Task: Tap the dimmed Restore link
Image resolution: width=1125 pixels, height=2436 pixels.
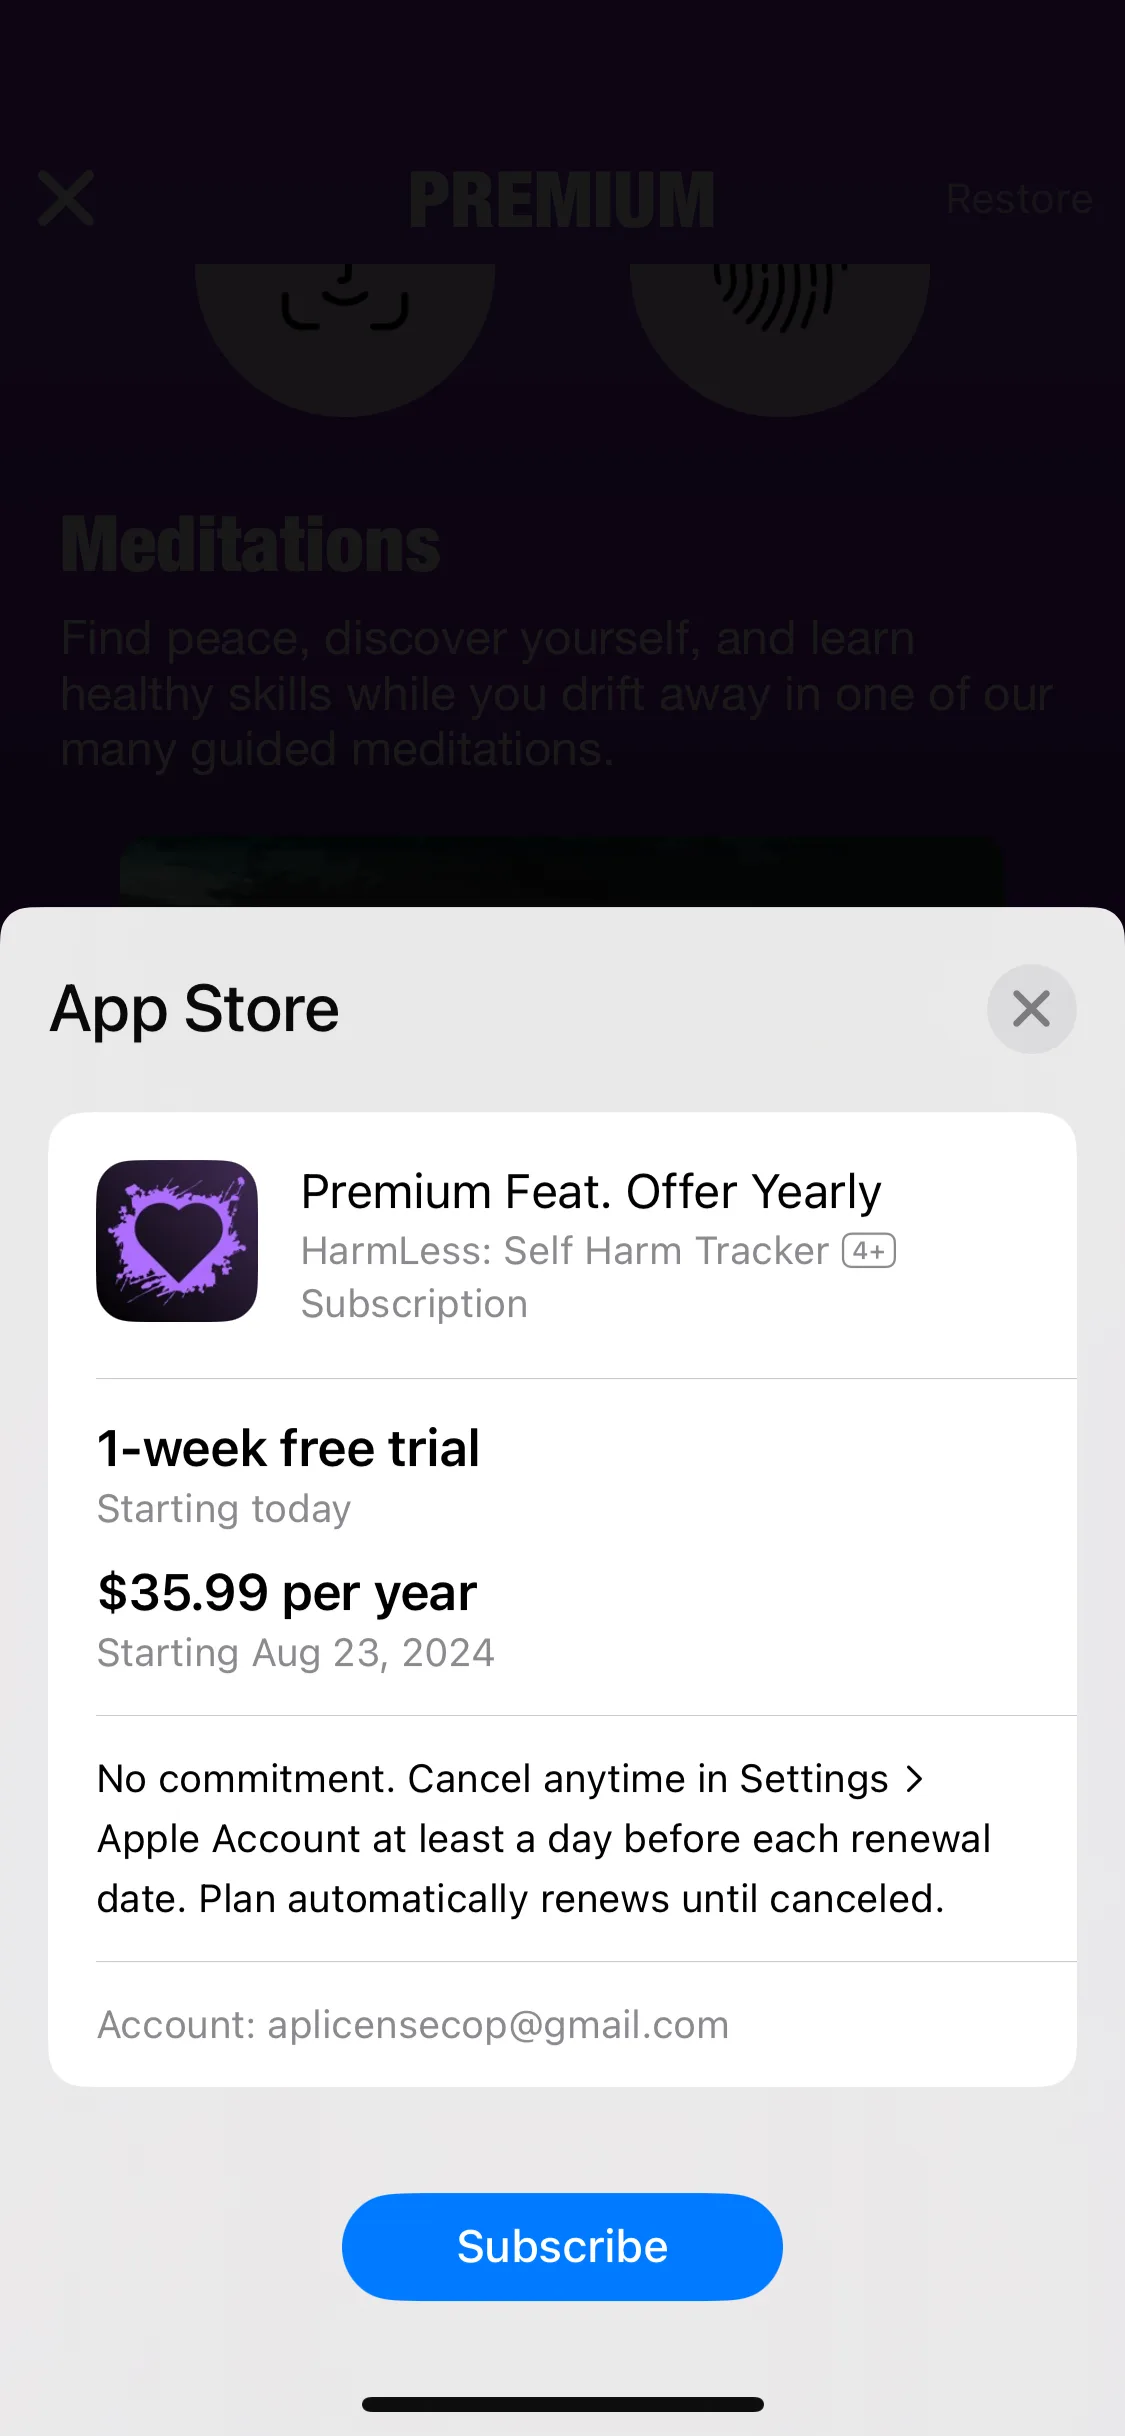Action: (x=1019, y=199)
